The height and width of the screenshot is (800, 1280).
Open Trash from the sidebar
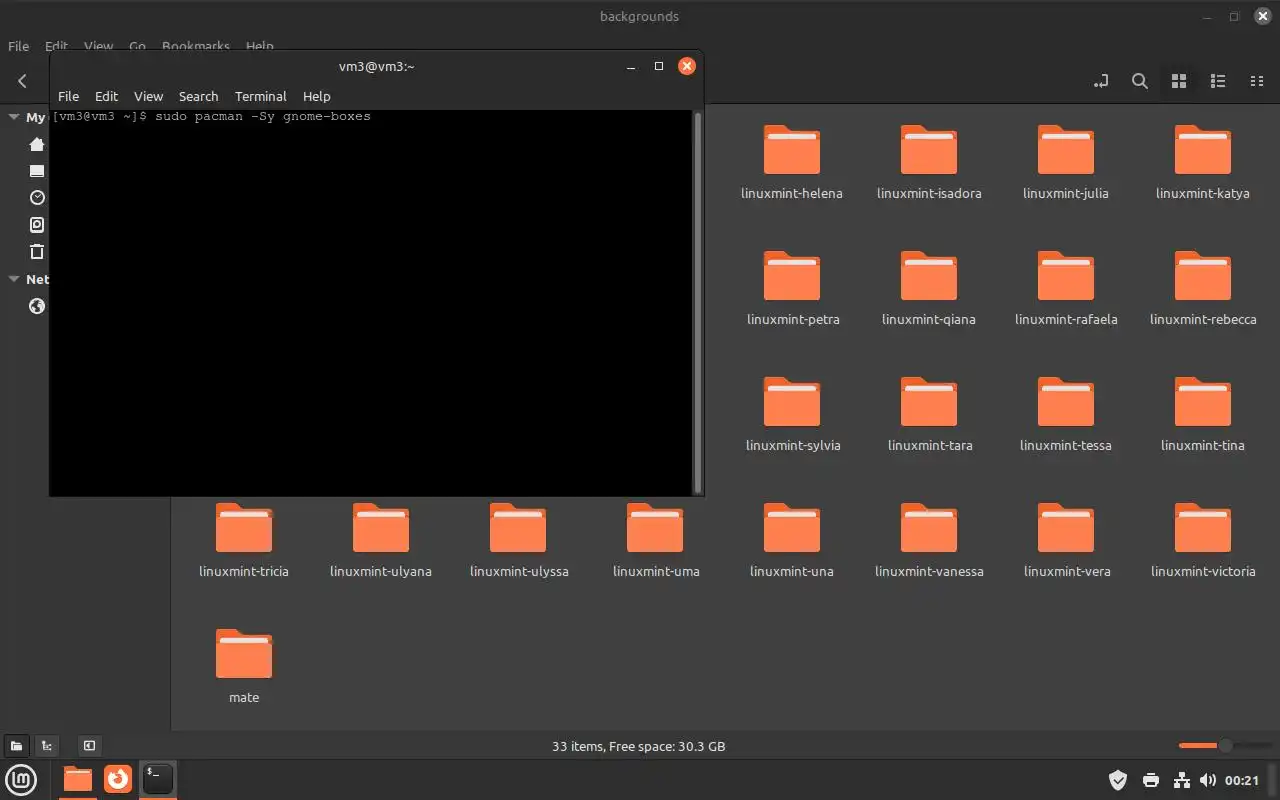(37, 252)
